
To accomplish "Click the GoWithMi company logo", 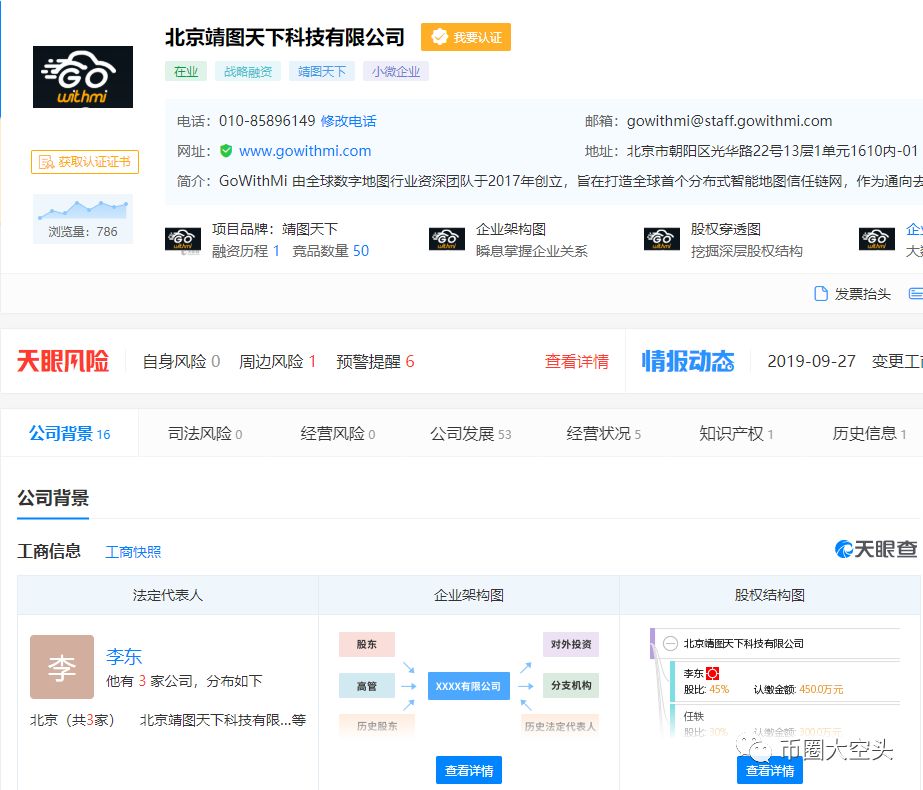I will click(x=83, y=77).
